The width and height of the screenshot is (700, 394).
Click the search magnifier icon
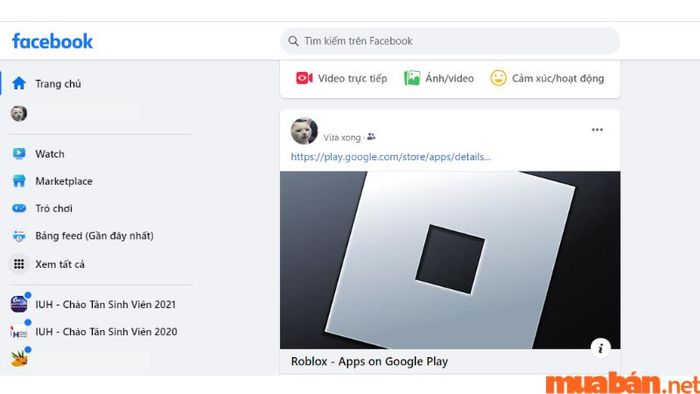click(x=293, y=41)
